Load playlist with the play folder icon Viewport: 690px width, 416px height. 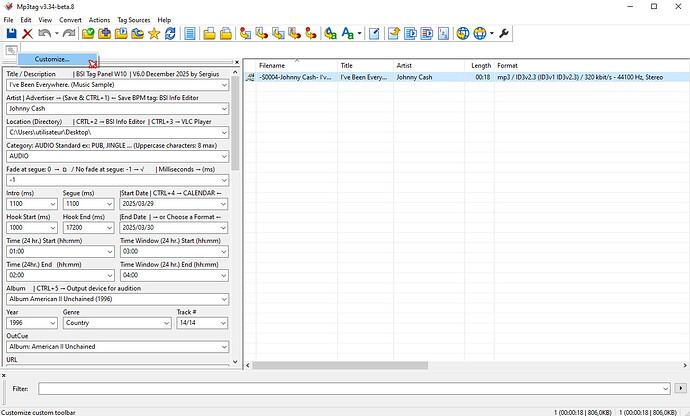[121, 33]
